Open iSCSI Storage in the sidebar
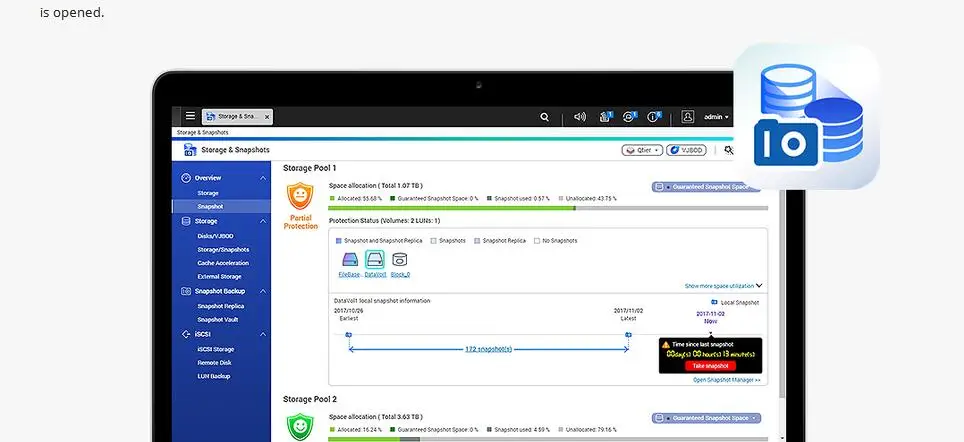Image resolution: width=964 pixels, height=442 pixels. [216, 349]
